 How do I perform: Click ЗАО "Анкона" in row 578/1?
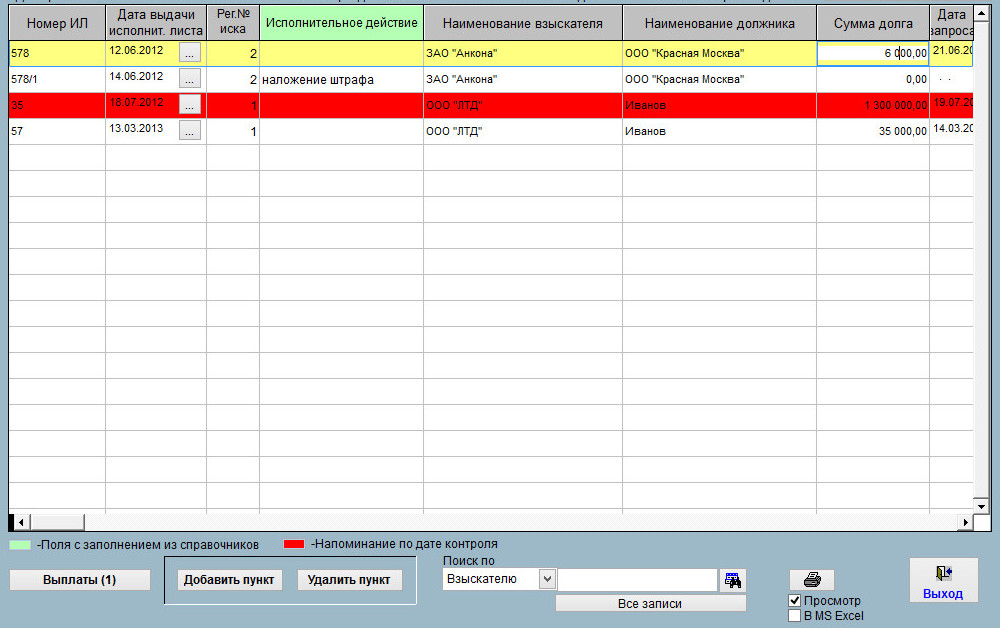coord(523,79)
